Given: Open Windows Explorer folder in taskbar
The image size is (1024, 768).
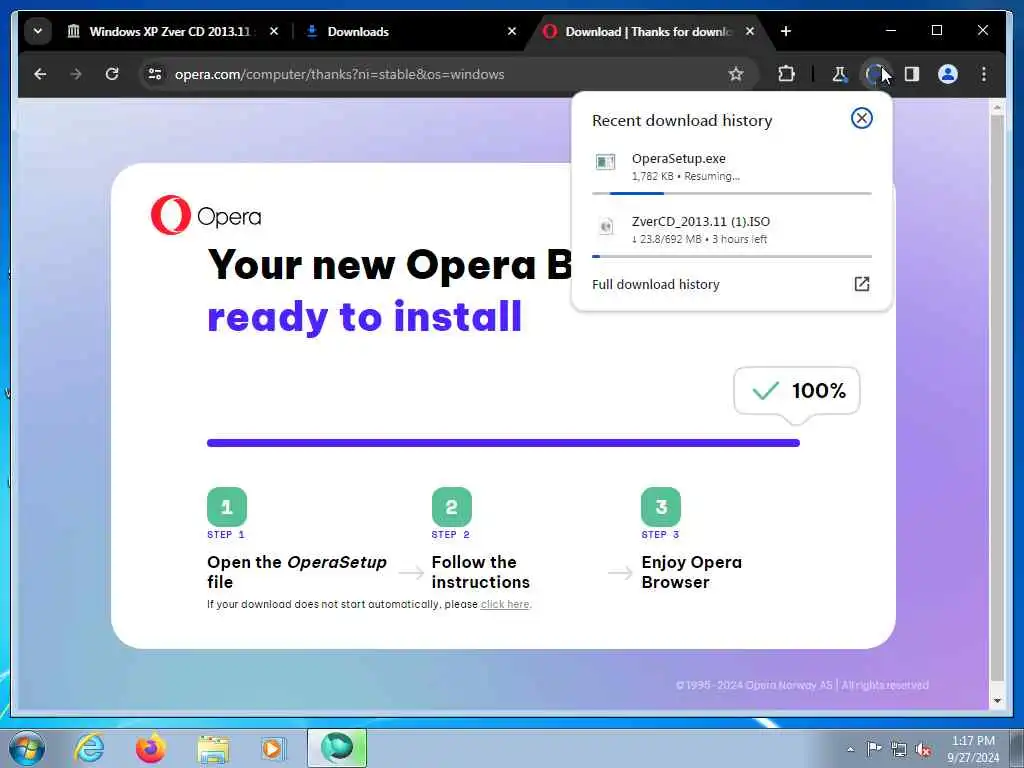Looking at the screenshot, I should [214, 748].
